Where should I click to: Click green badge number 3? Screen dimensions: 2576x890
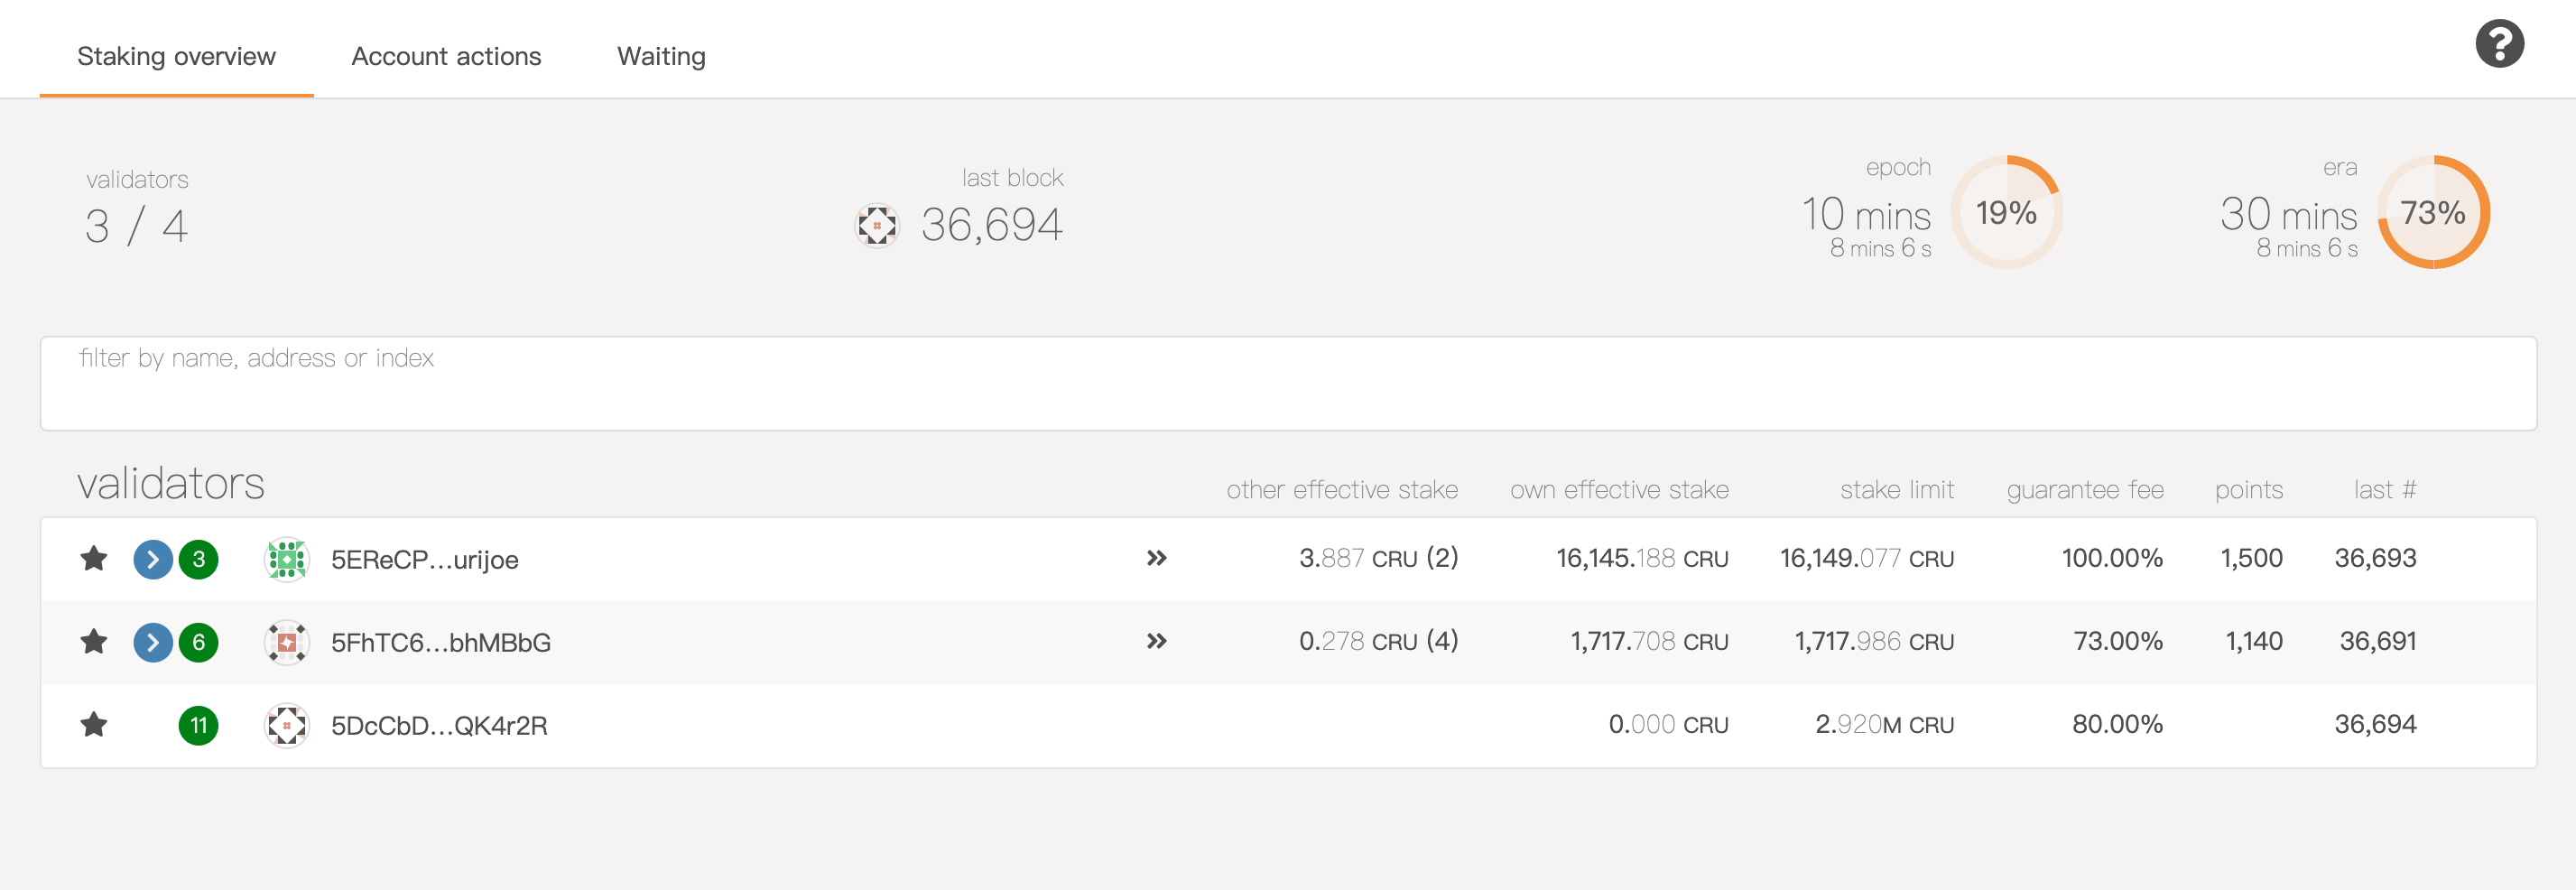click(198, 559)
